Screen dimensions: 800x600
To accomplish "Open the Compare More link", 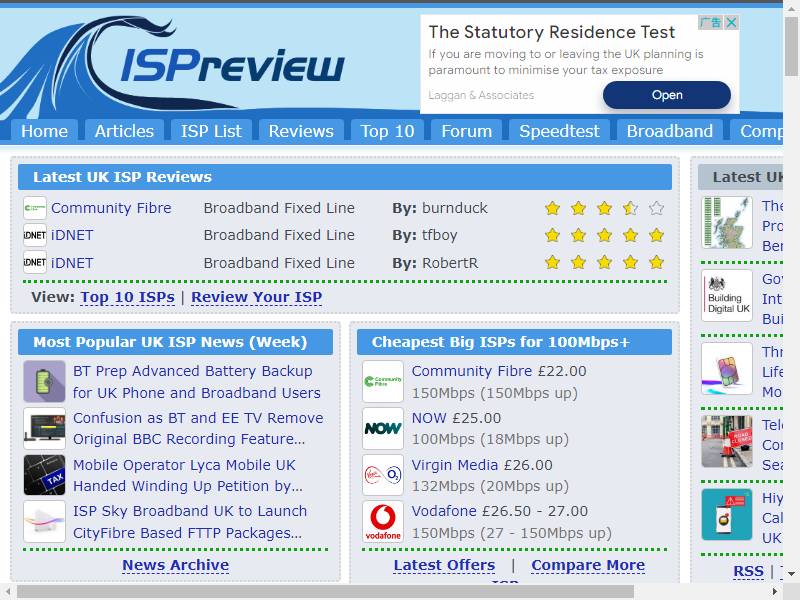I will point(588,565).
